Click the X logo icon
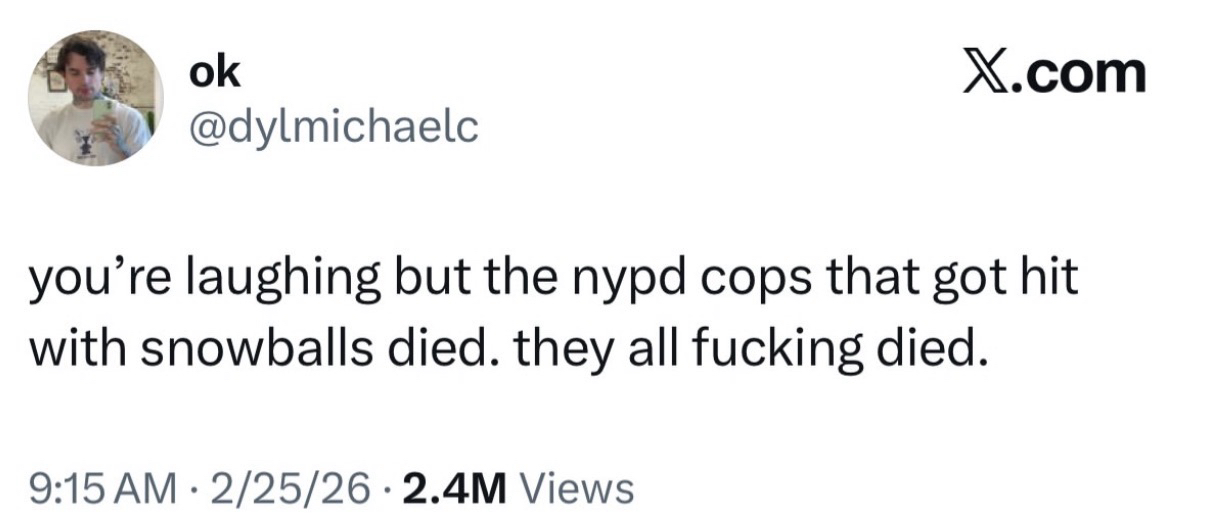The height and width of the screenshot is (529, 1206). pyautogui.click(x=985, y=72)
